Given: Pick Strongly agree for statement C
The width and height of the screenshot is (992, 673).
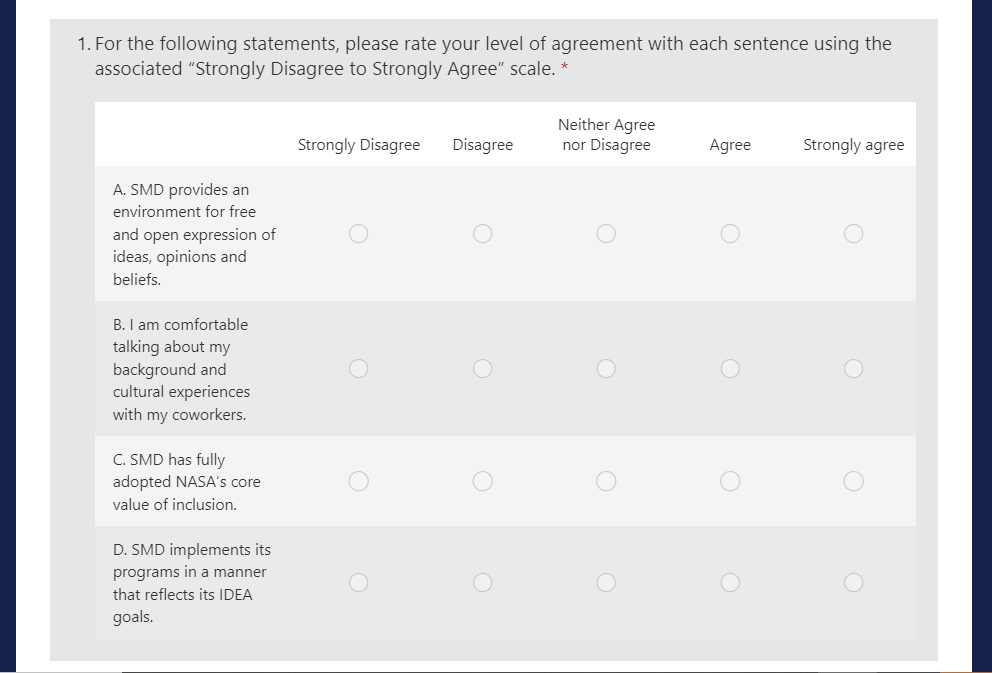Looking at the screenshot, I should click(x=853, y=482).
